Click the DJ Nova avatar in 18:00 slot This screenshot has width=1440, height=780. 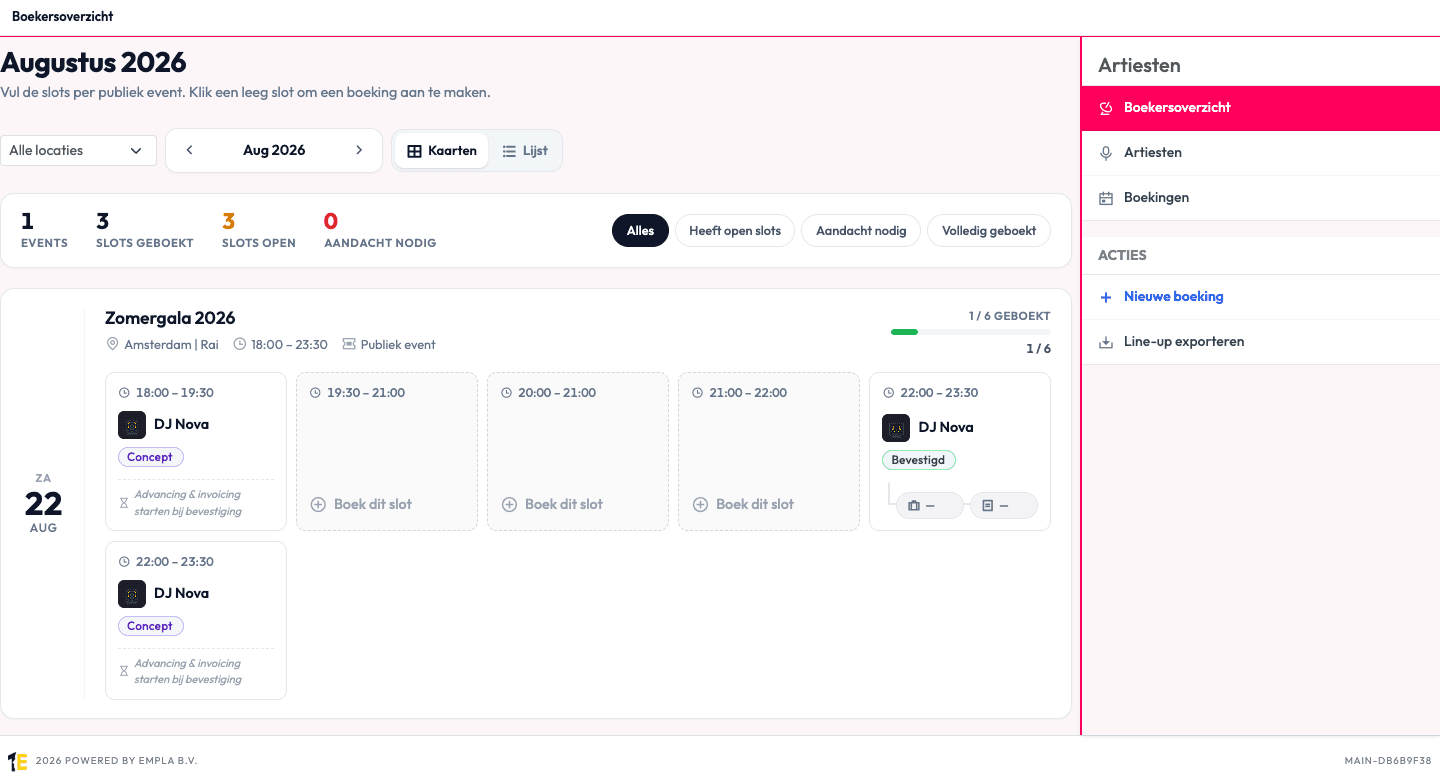click(132, 425)
